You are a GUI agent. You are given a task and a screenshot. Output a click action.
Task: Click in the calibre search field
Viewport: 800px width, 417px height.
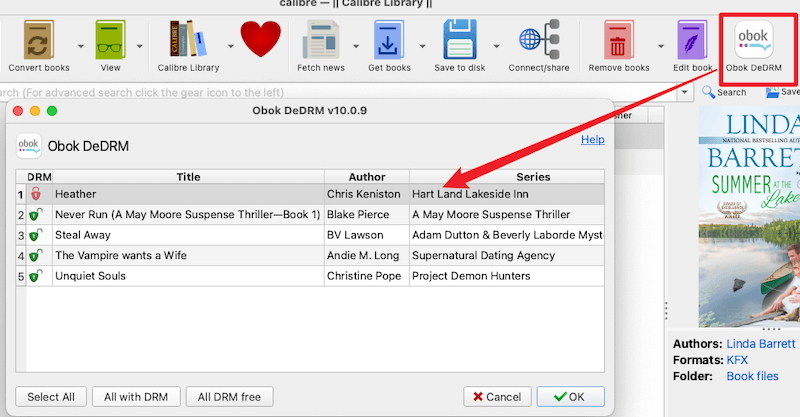pos(337,93)
